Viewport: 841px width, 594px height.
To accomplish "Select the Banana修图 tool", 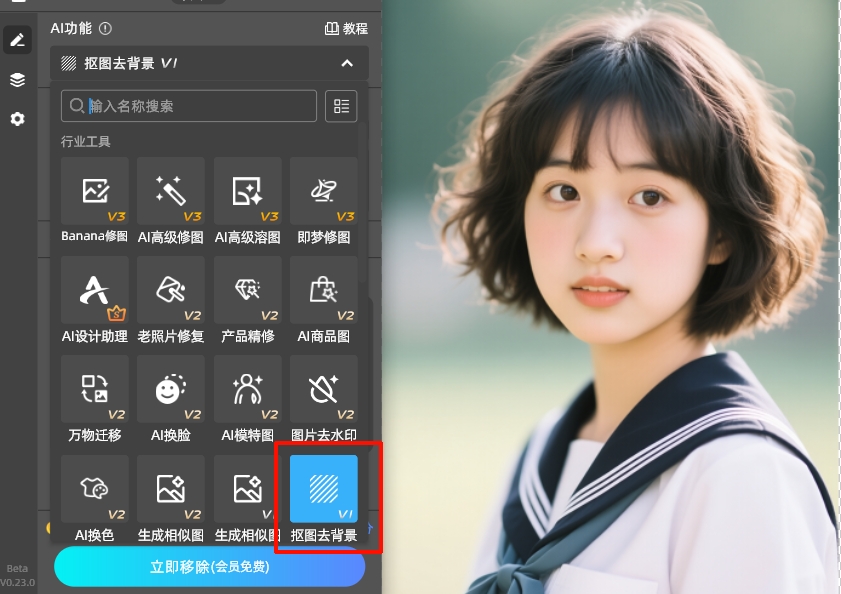I will [94, 190].
